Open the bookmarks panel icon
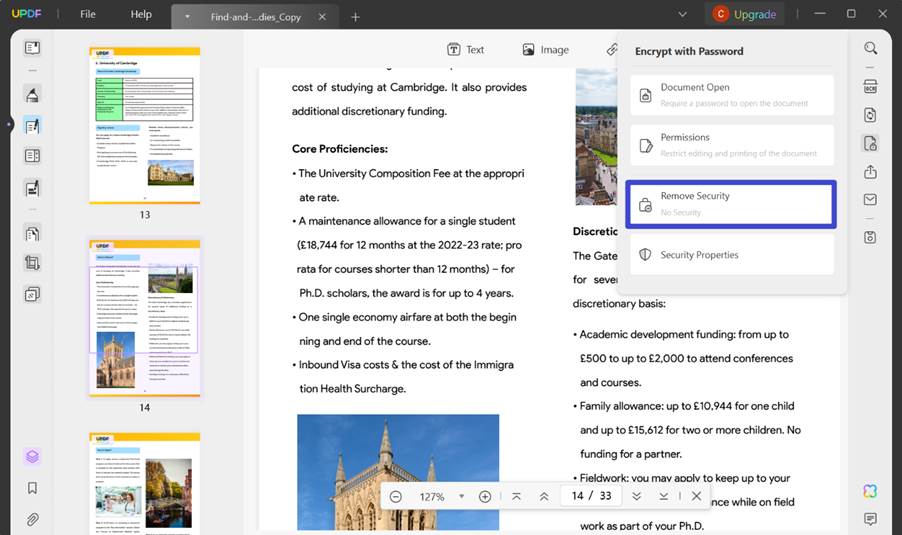 click(32, 488)
